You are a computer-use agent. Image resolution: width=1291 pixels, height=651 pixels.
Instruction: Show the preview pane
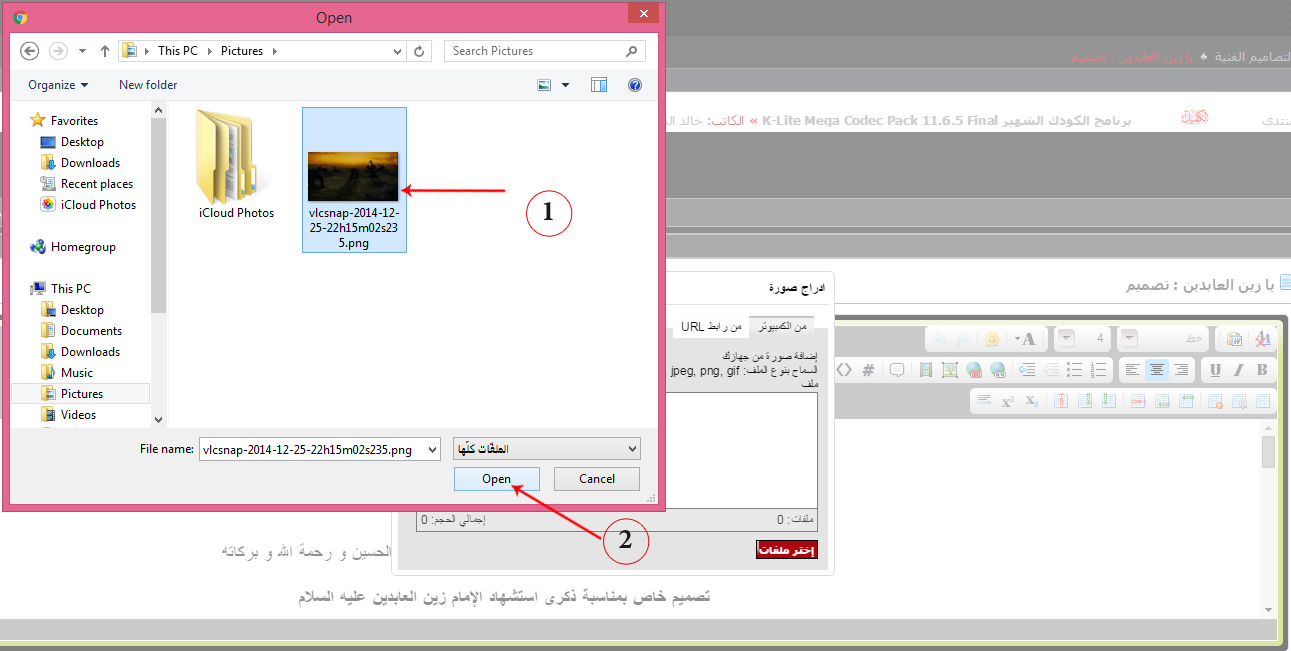tap(599, 85)
